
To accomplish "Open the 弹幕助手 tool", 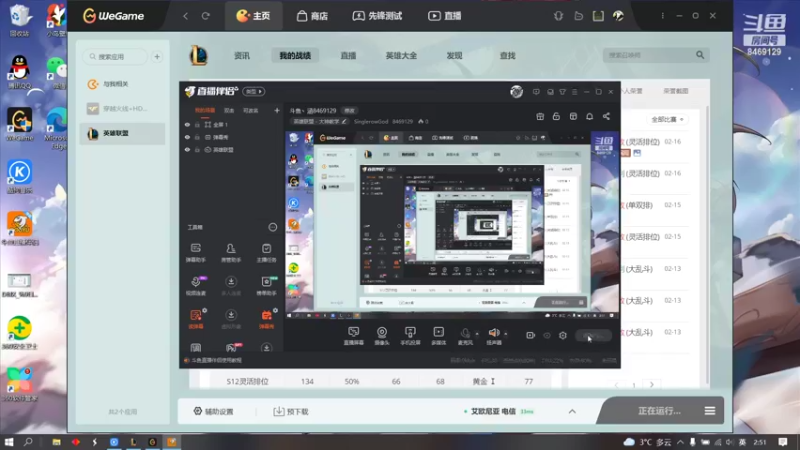I will (195, 253).
